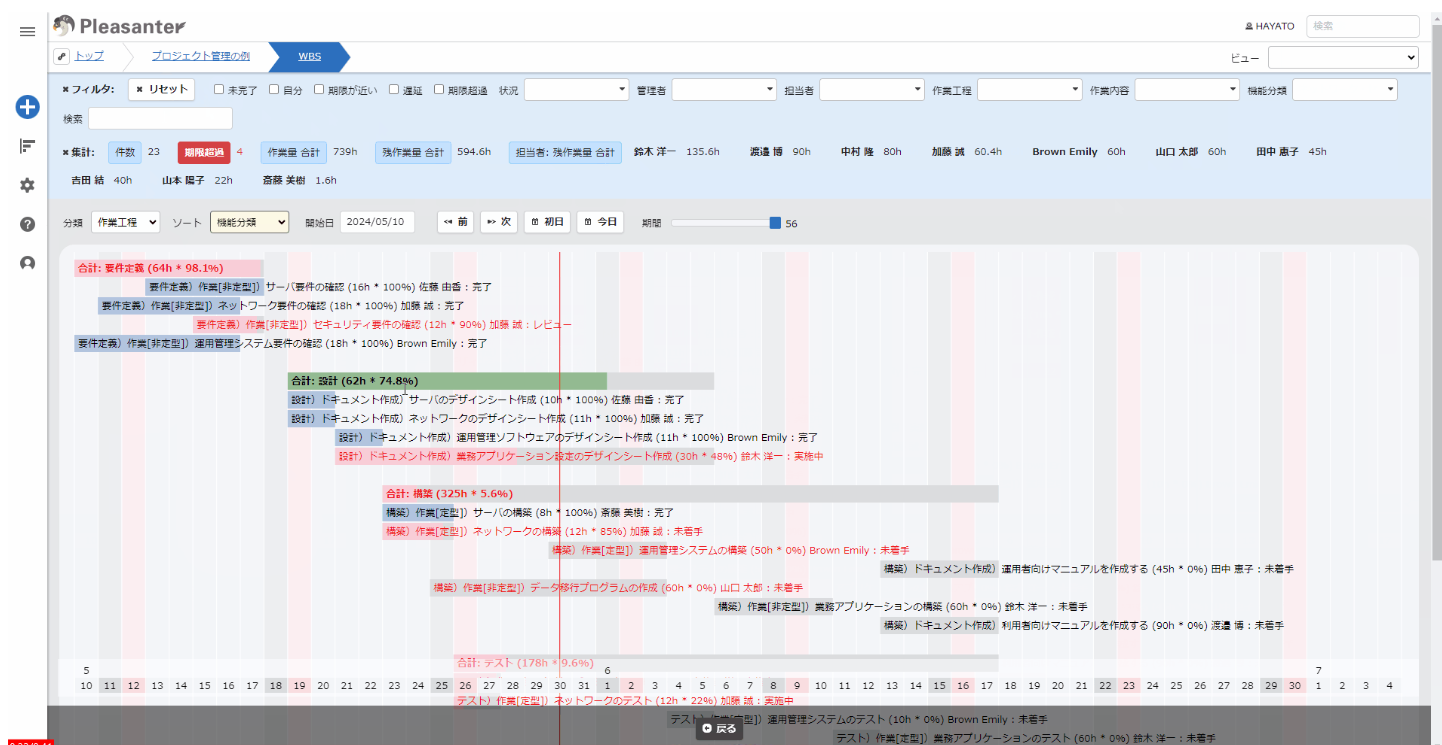Open the view mode sidebar icon
This screenshot has width=1442, height=745.
coord(27,146)
